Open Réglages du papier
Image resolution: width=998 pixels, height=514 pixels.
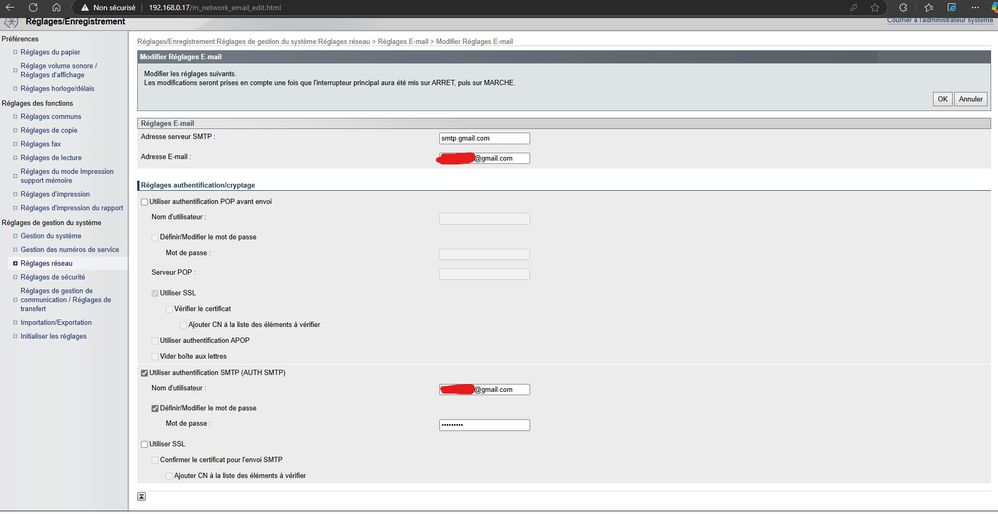[50, 52]
